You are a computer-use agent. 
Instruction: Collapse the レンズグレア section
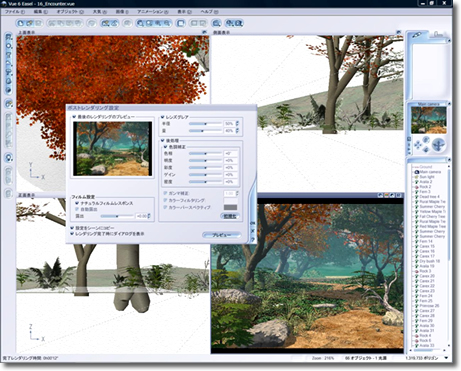point(163,117)
